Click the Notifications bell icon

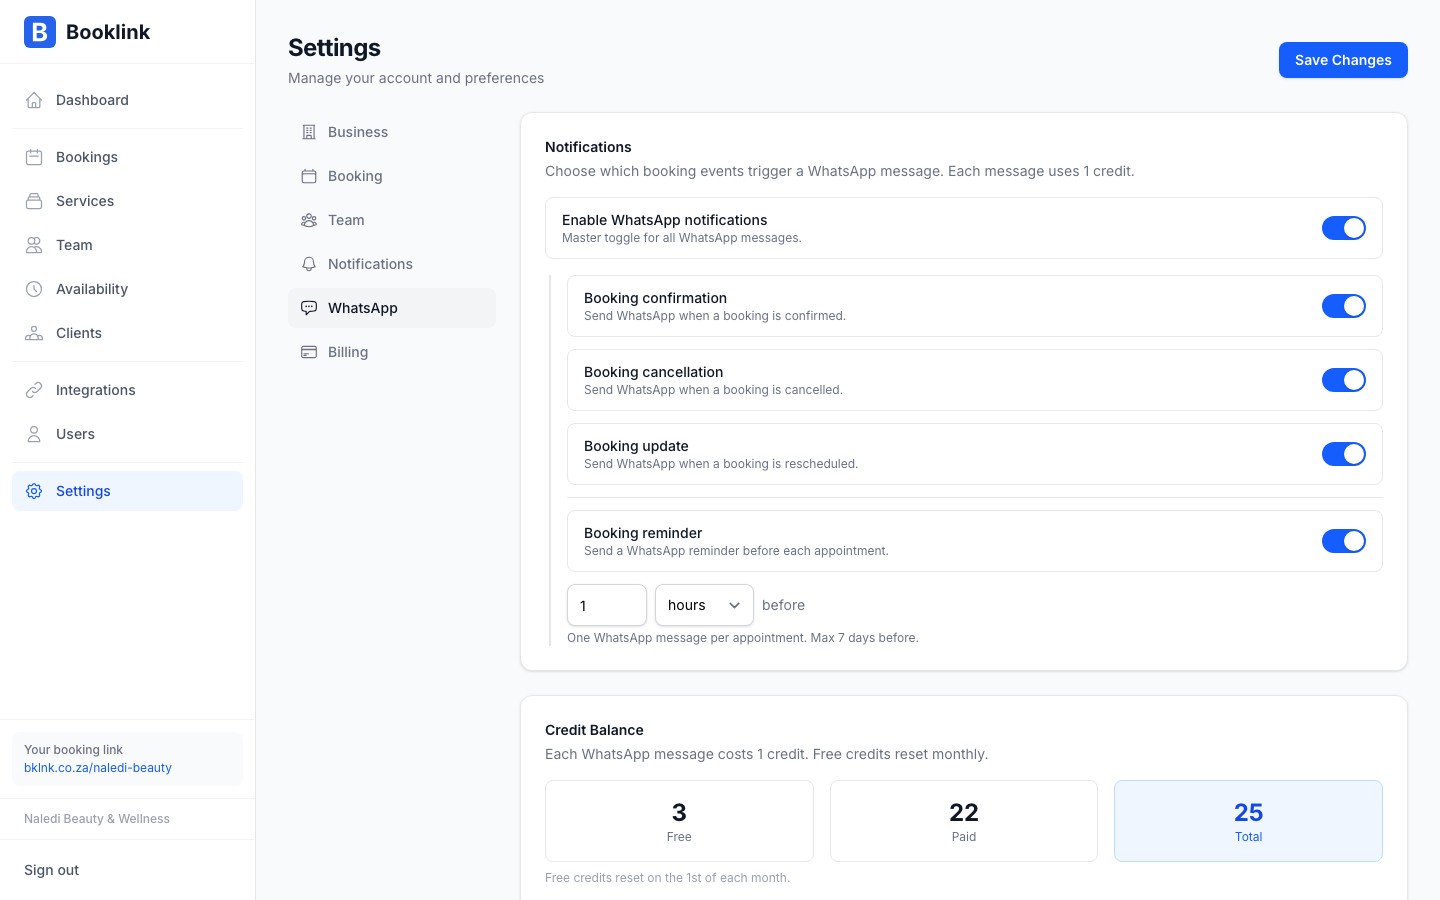pyautogui.click(x=309, y=264)
